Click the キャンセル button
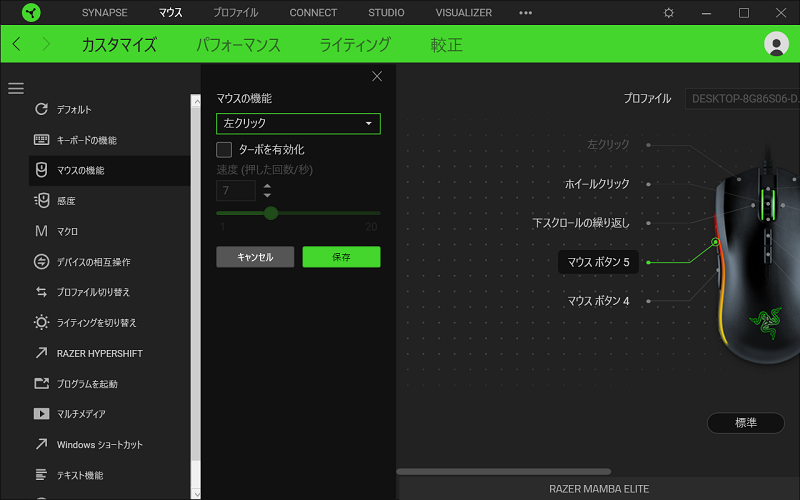The height and width of the screenshot is (500, 800). [x=255, y=257]
